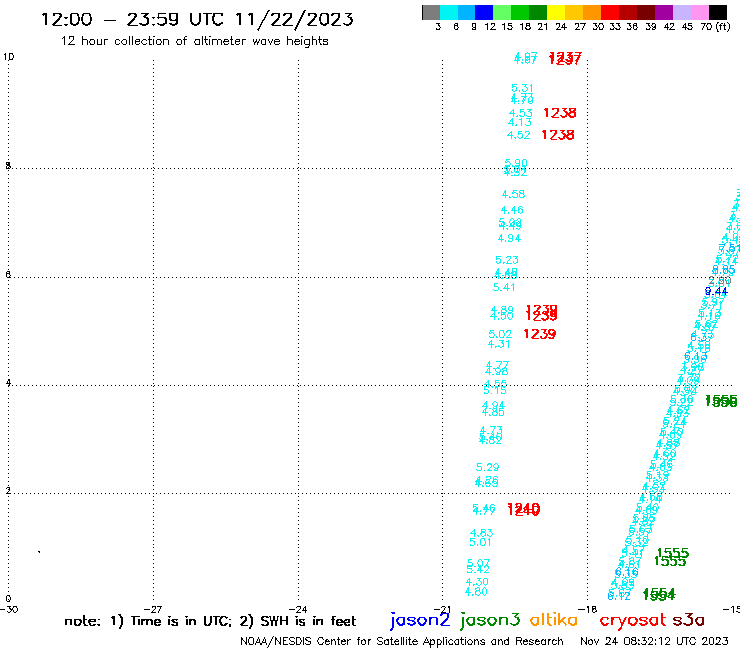Image resolution: width=740 pixels, height=650 pixels.
Task: Click wave height value '6.16'
Action: (627, 573)
